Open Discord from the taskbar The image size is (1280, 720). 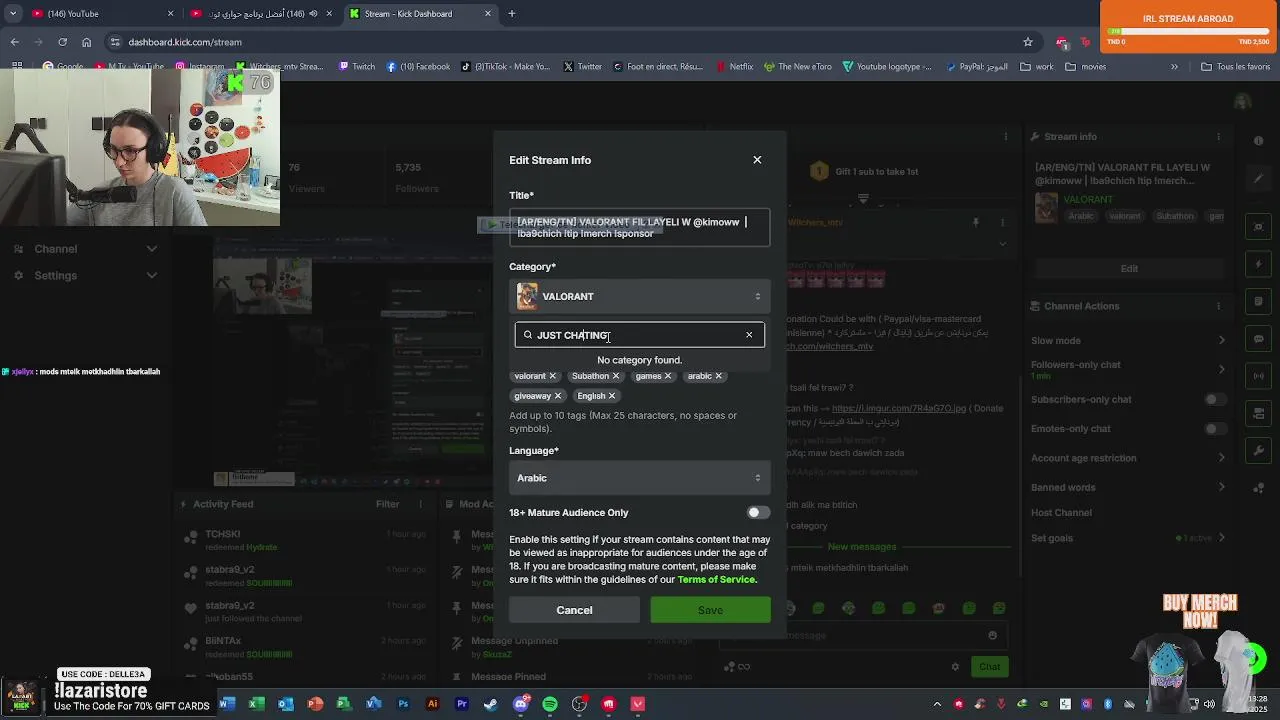(x=520, y=704)
